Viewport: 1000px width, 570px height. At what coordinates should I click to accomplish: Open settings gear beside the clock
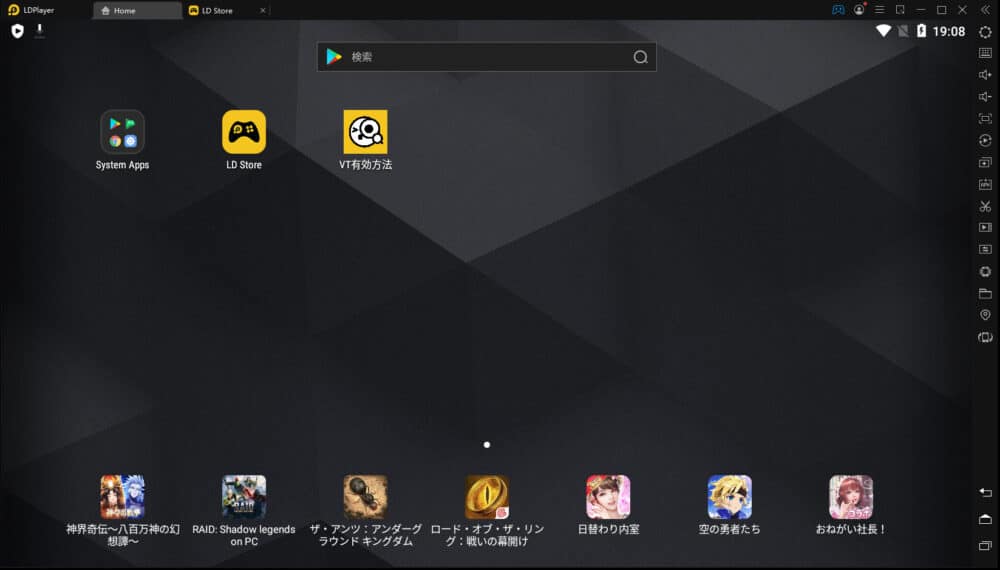[985, 32]
